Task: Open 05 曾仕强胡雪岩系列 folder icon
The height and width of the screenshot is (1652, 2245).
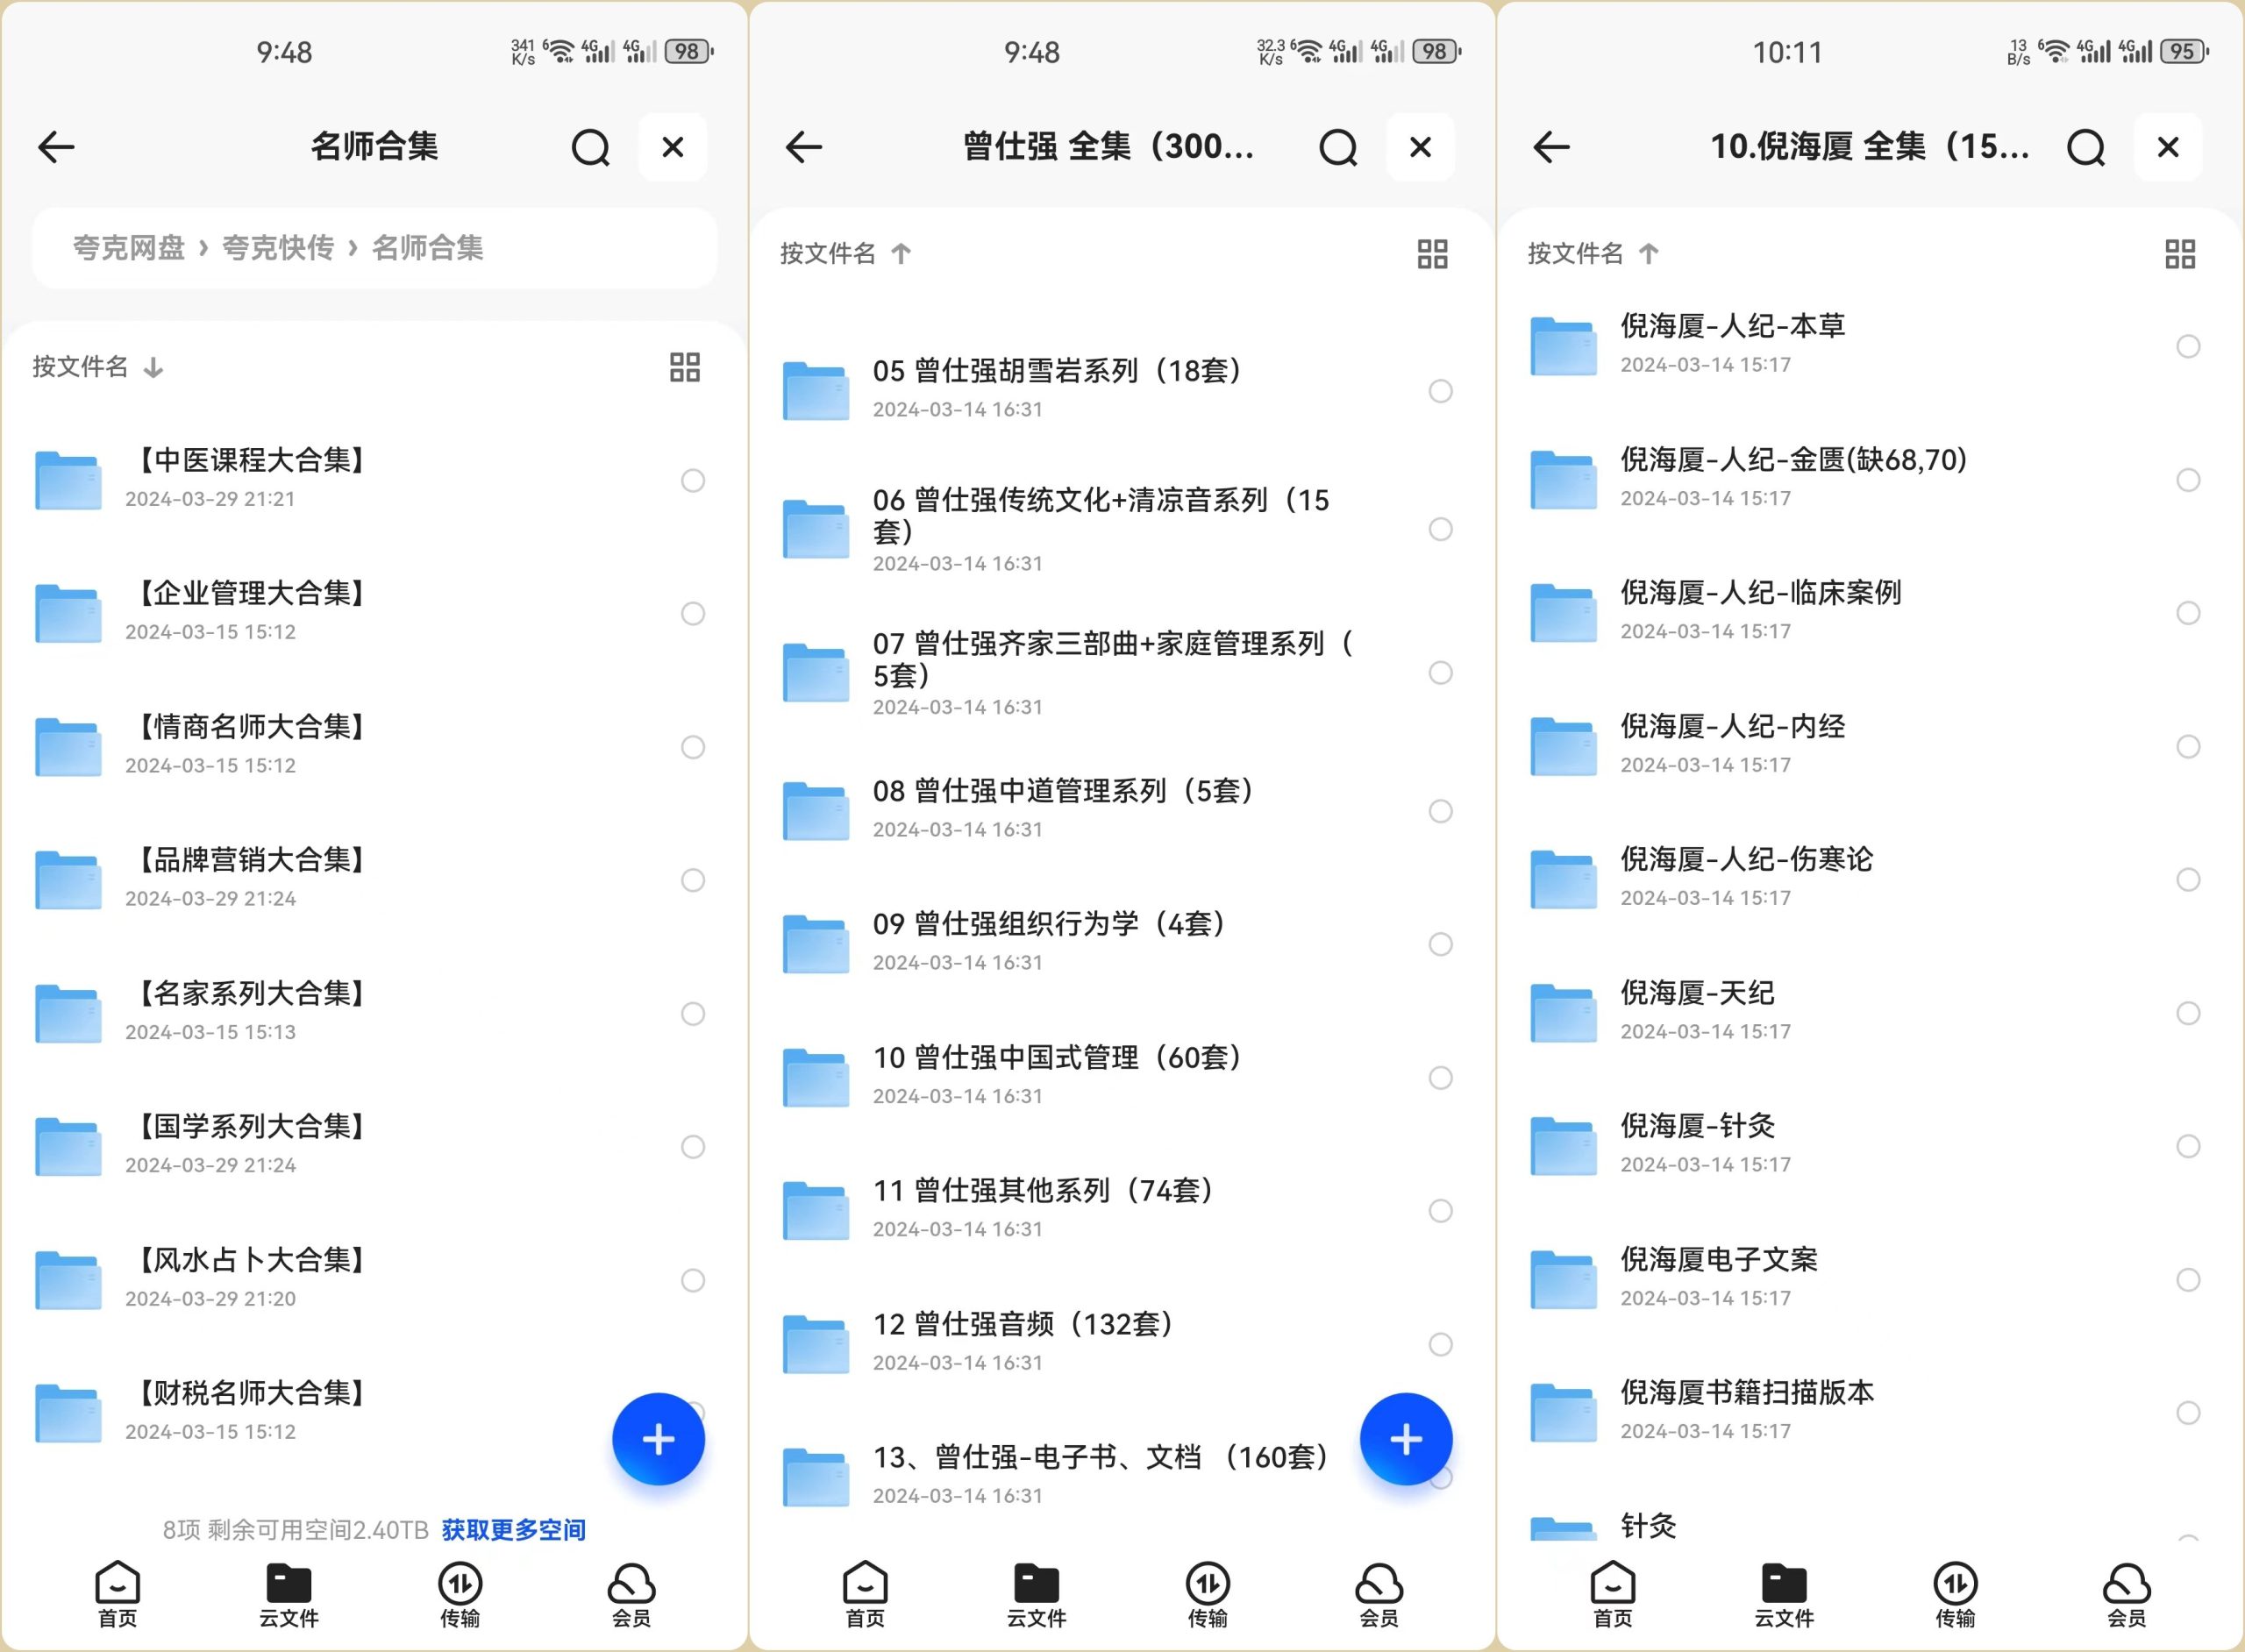Action: click(816, 391)
